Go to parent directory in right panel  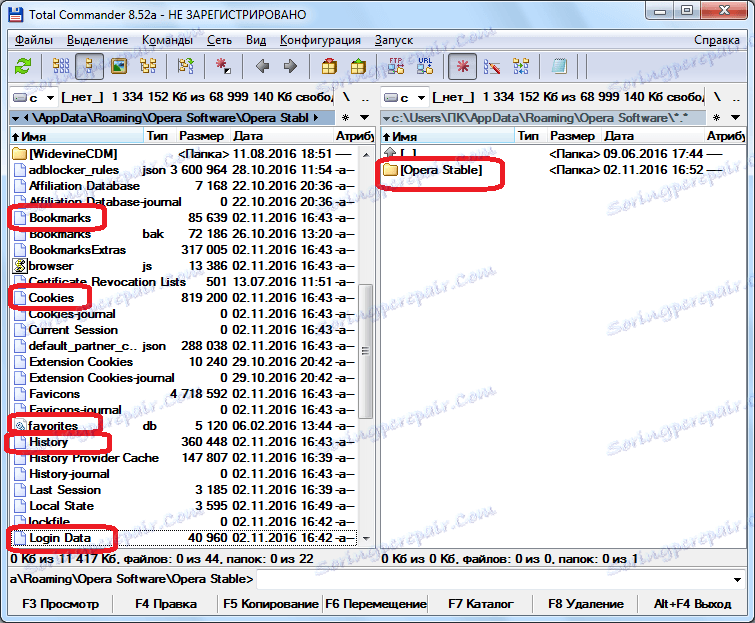736,97
